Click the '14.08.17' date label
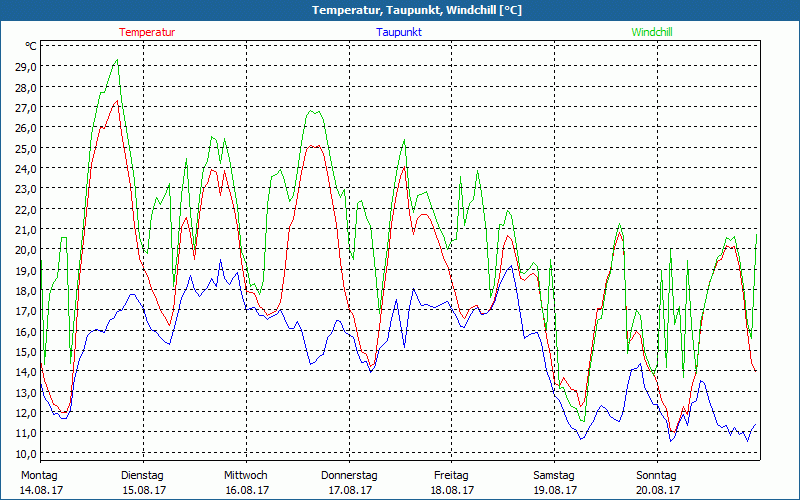This screenshot has height=500, width=800. pos(41,490)
